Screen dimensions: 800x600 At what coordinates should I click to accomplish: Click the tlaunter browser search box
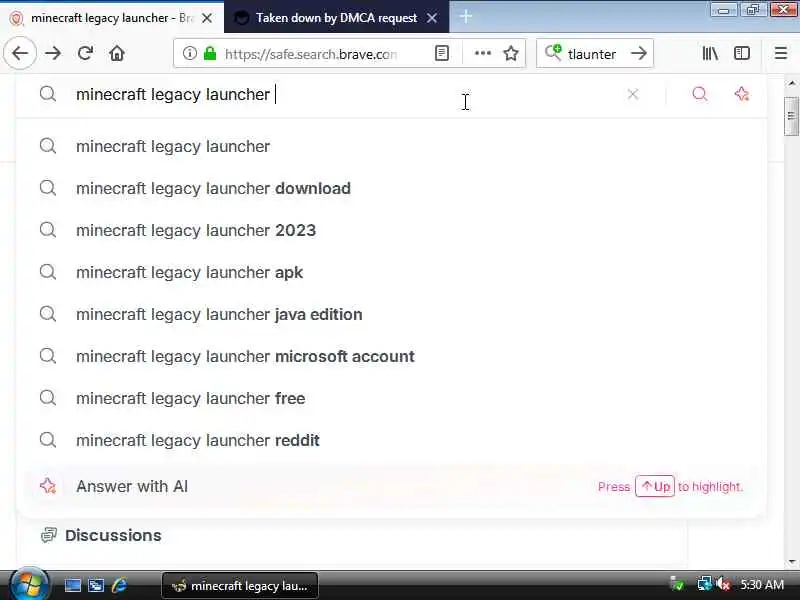594,53
